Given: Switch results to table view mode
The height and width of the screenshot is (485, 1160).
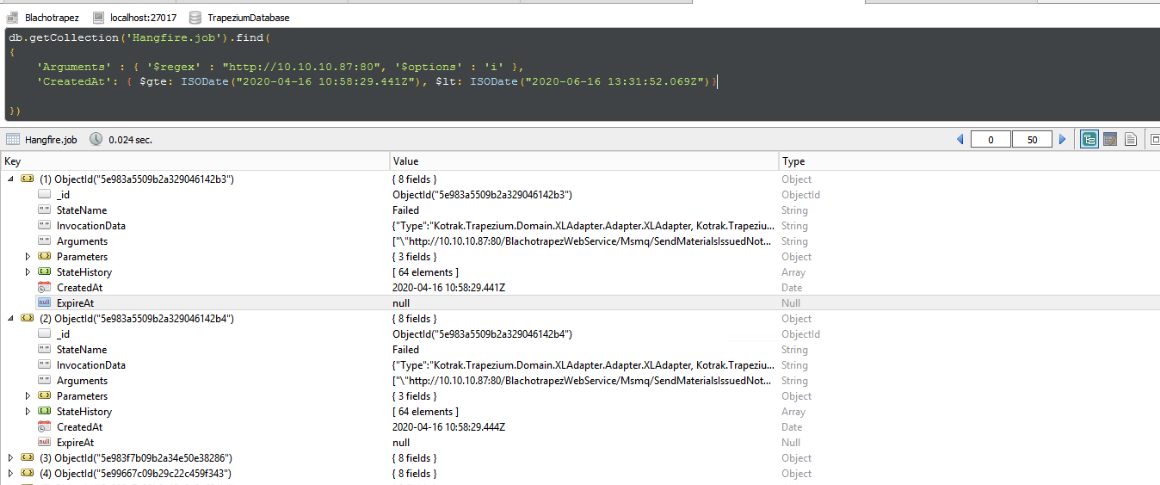Looking at the screenshot, I should point(1110,139).
